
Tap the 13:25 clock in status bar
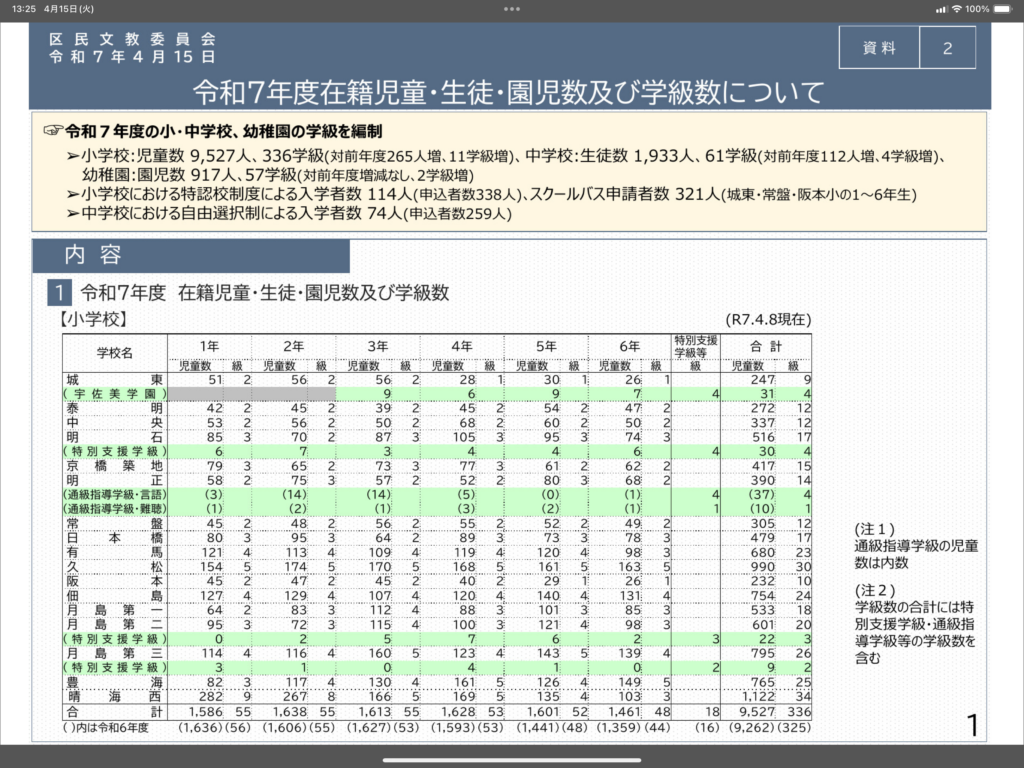(x=24, y=9)
